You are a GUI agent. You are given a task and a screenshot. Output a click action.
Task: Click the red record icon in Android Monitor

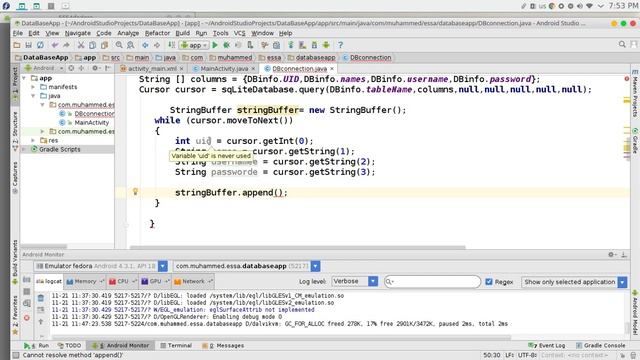point(27,318)
